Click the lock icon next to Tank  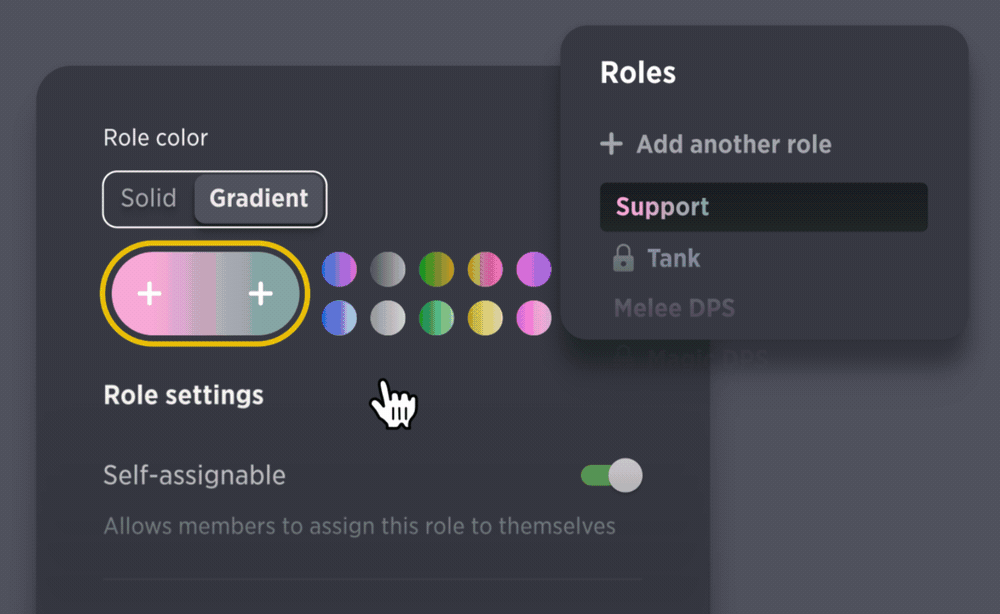click(x=623, y=258)
